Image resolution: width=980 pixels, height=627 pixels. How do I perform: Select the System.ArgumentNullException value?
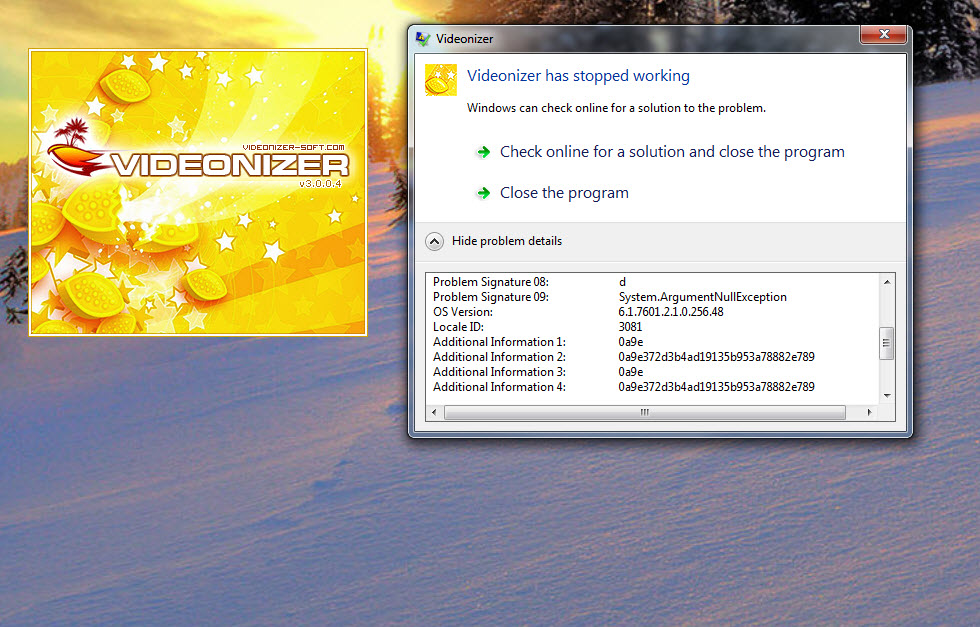point(702,297)
